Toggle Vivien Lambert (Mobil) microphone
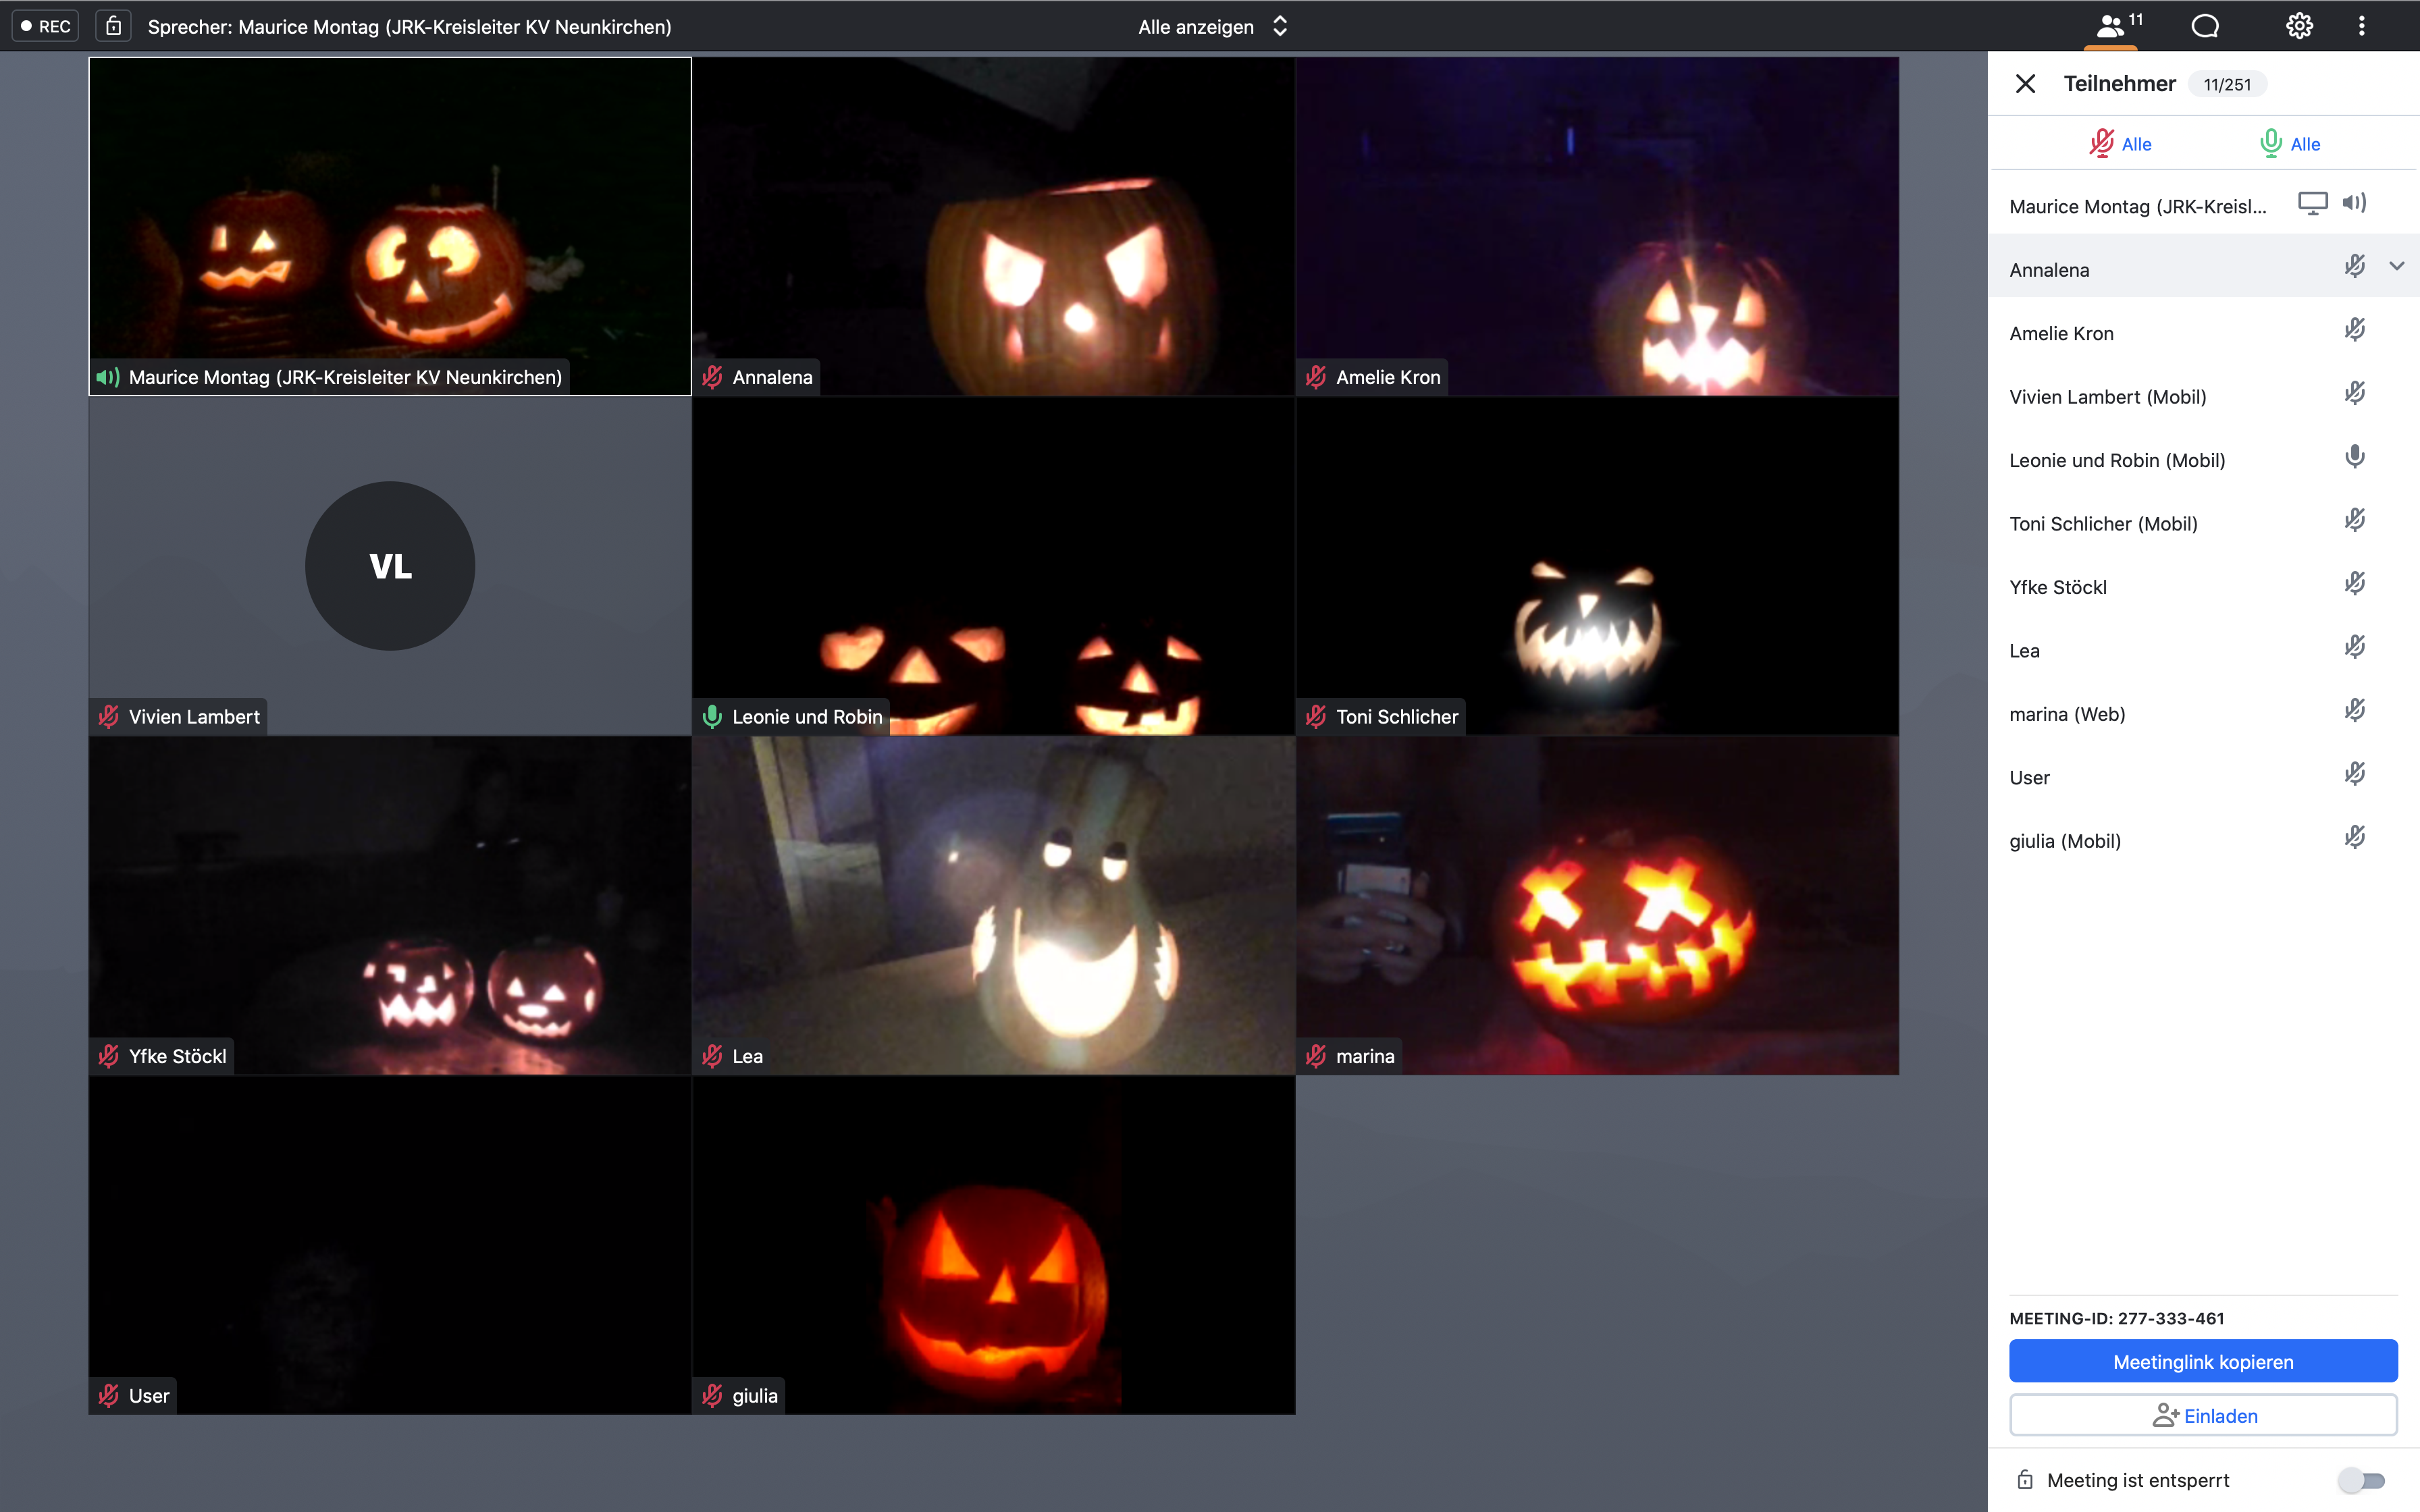 2355,392
